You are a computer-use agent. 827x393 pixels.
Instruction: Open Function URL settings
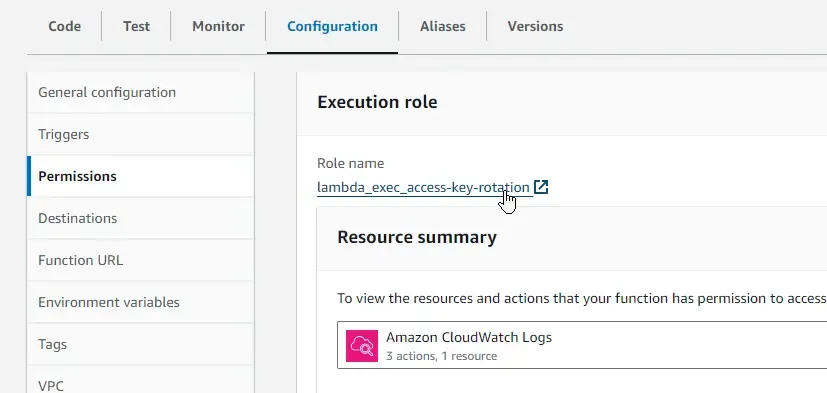click(x=141, y=260)
